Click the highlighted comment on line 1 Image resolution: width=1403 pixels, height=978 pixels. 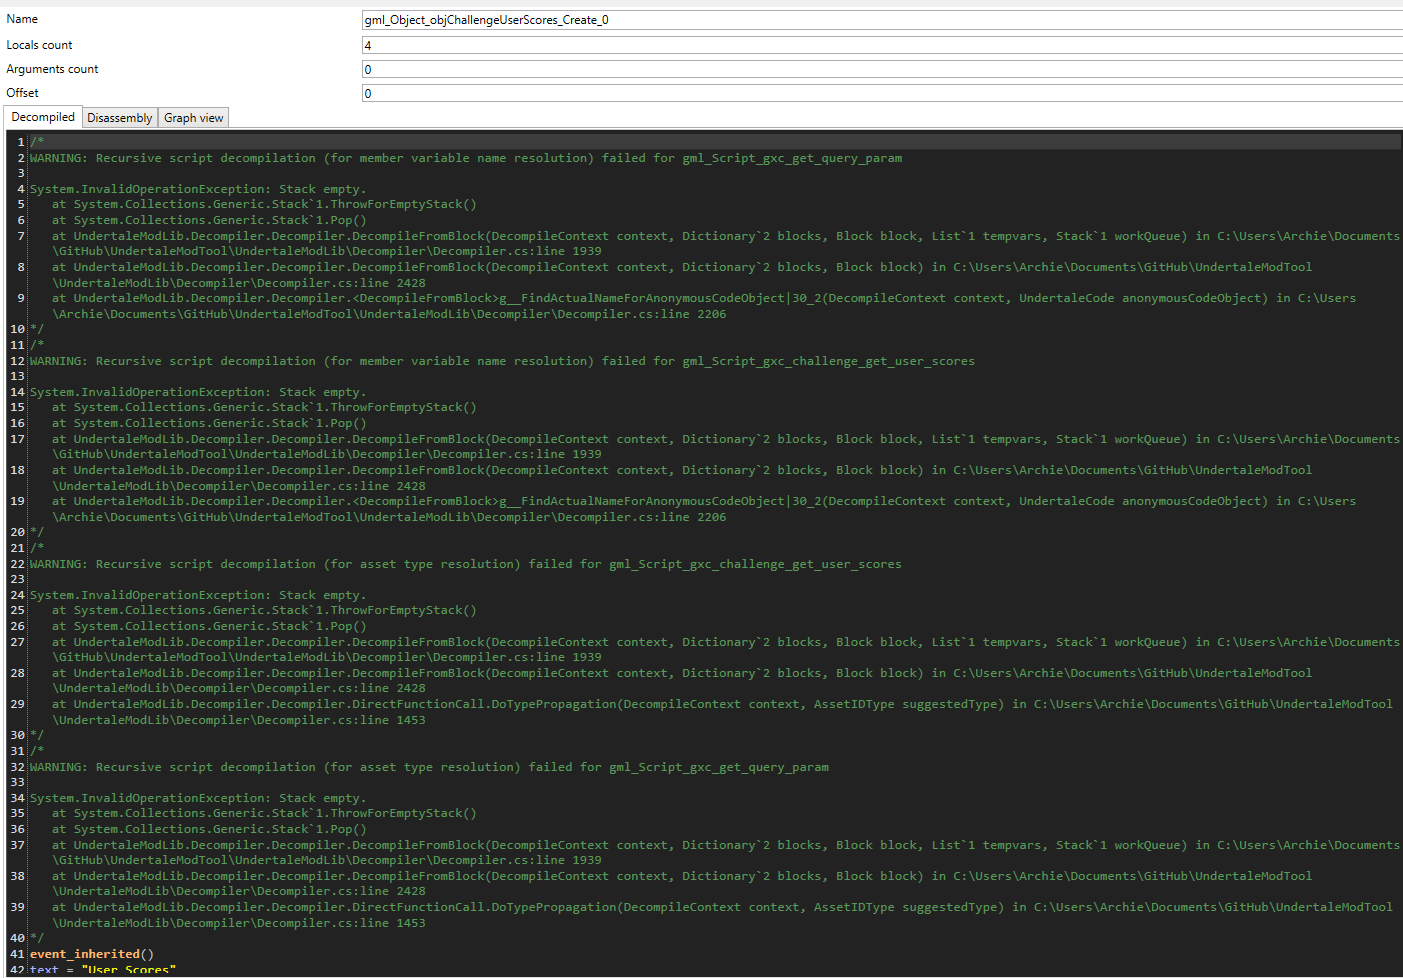point(37,141)
